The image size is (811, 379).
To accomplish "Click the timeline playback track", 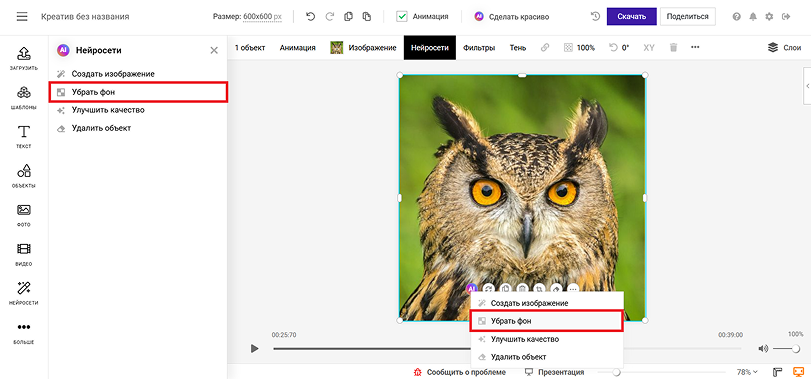I will coord(507,349).
